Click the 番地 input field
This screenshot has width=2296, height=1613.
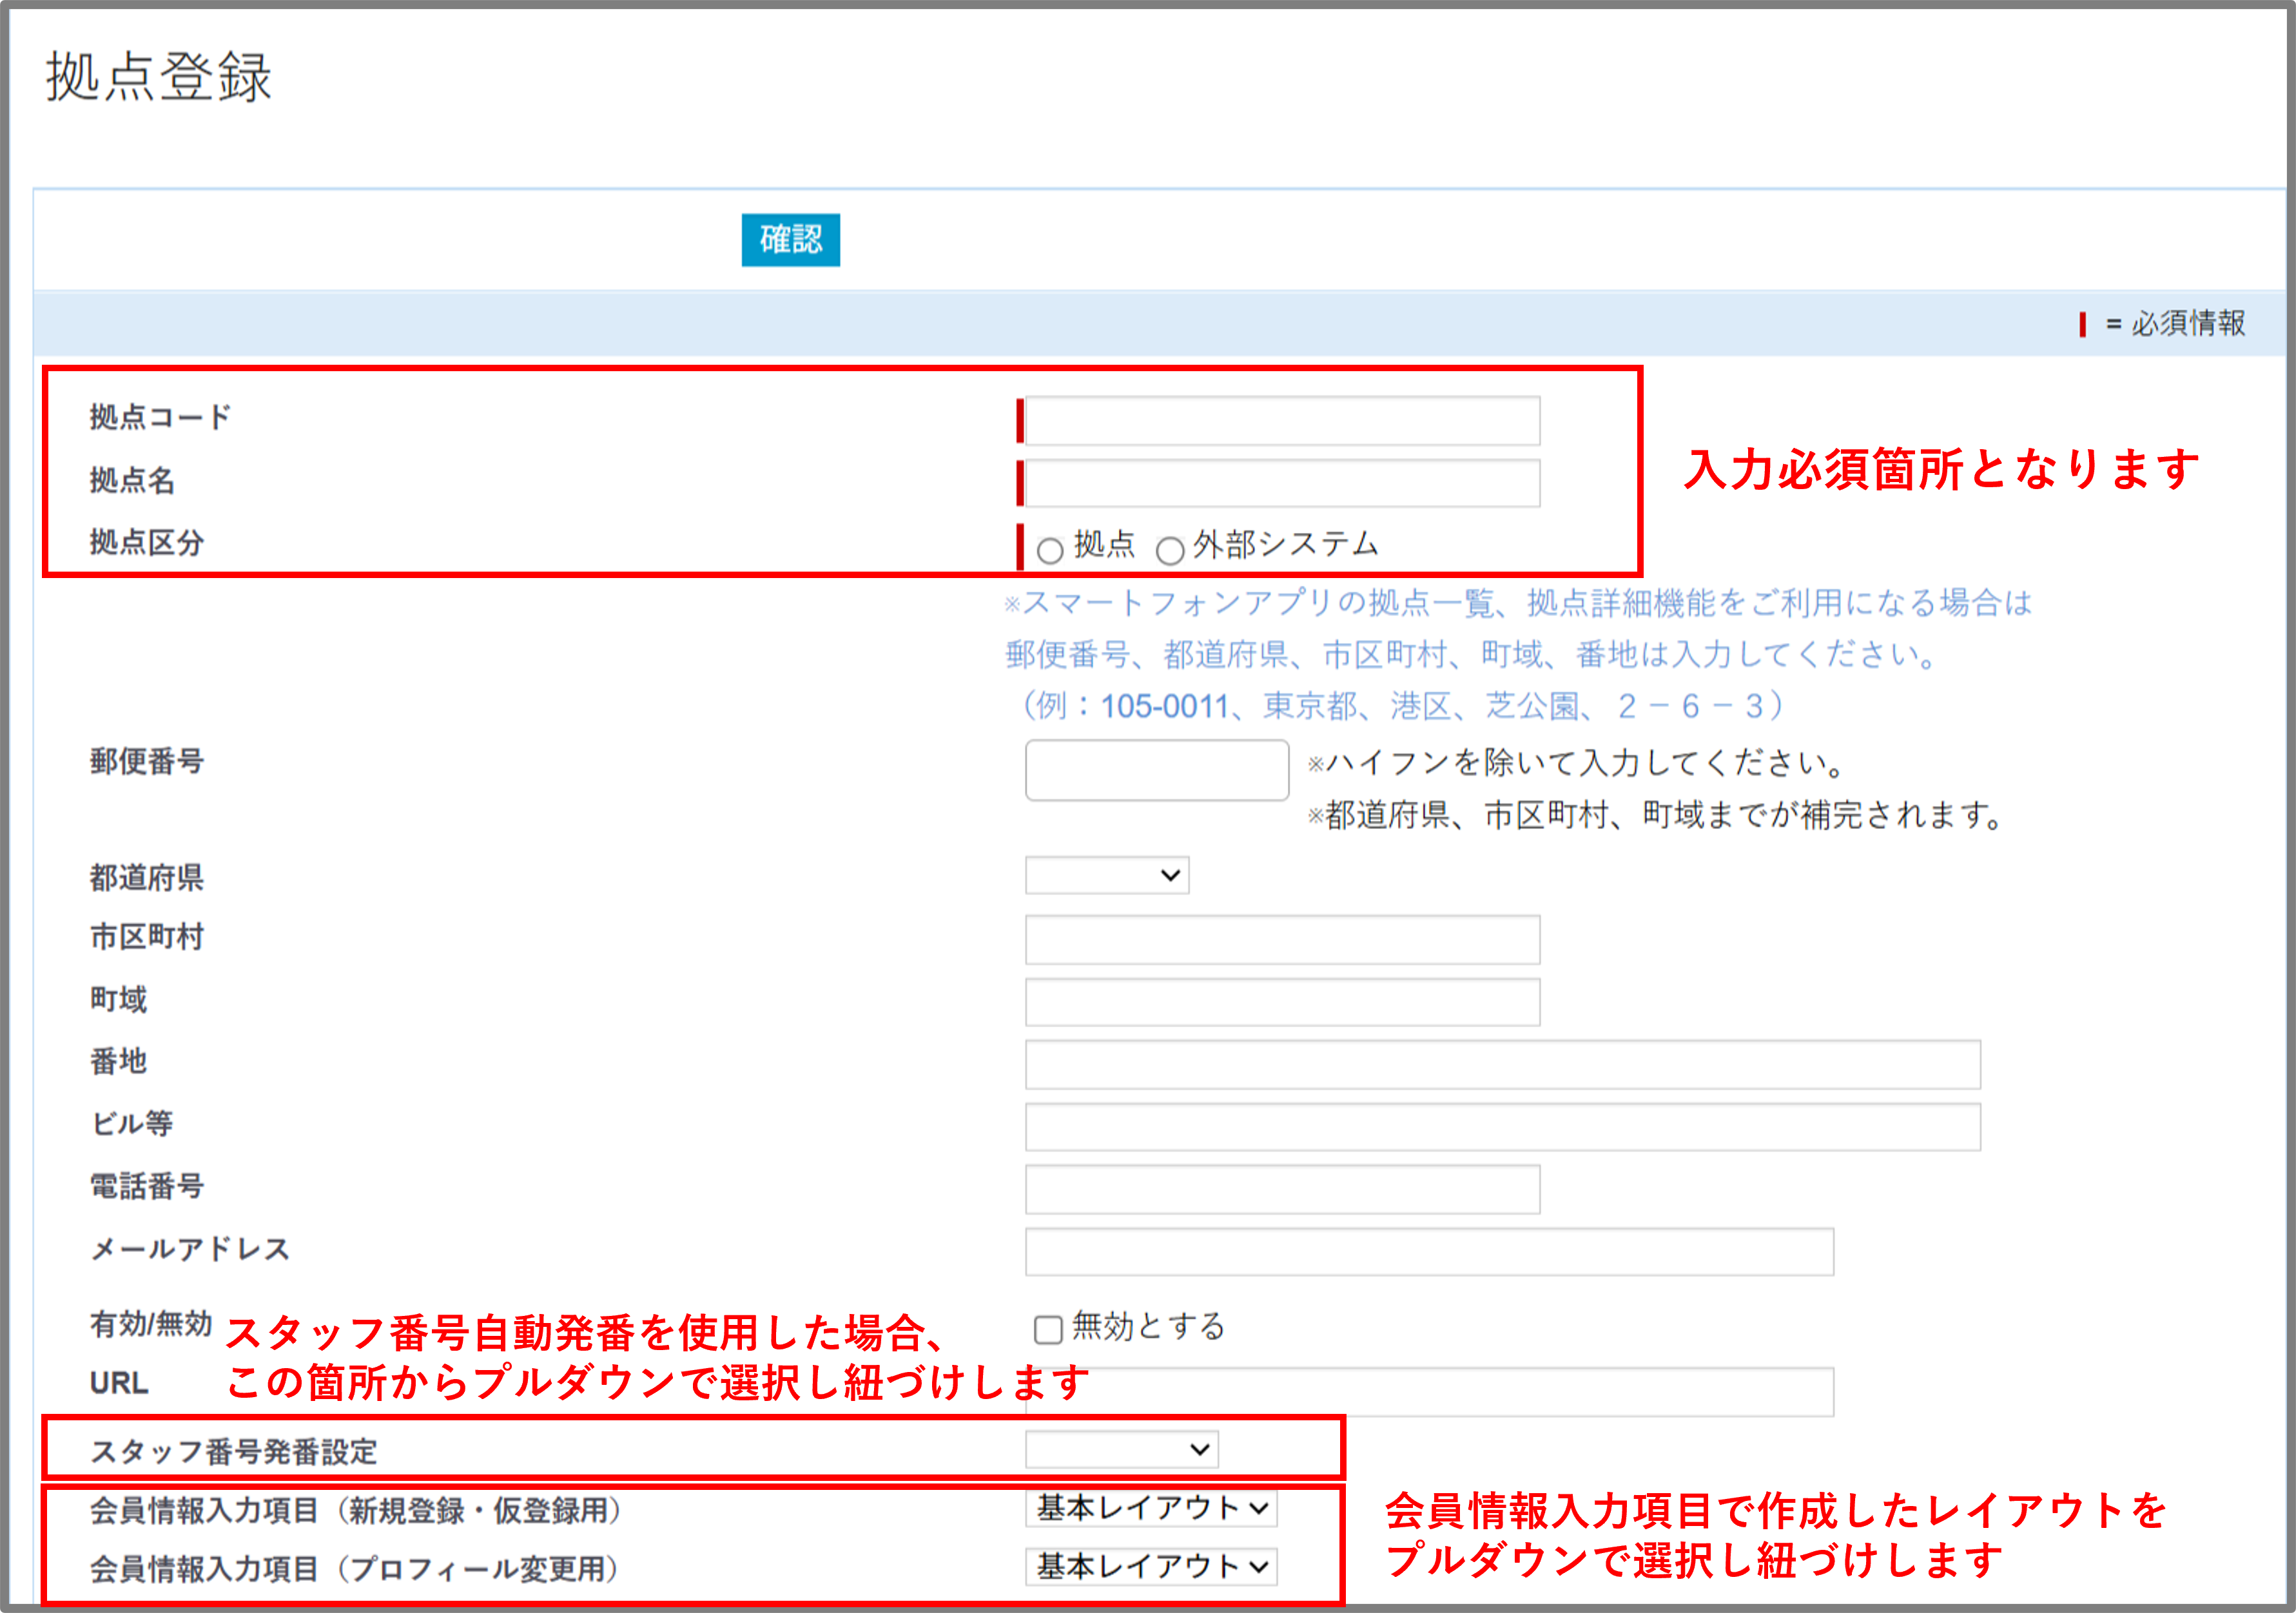tap(1502, 1064)
